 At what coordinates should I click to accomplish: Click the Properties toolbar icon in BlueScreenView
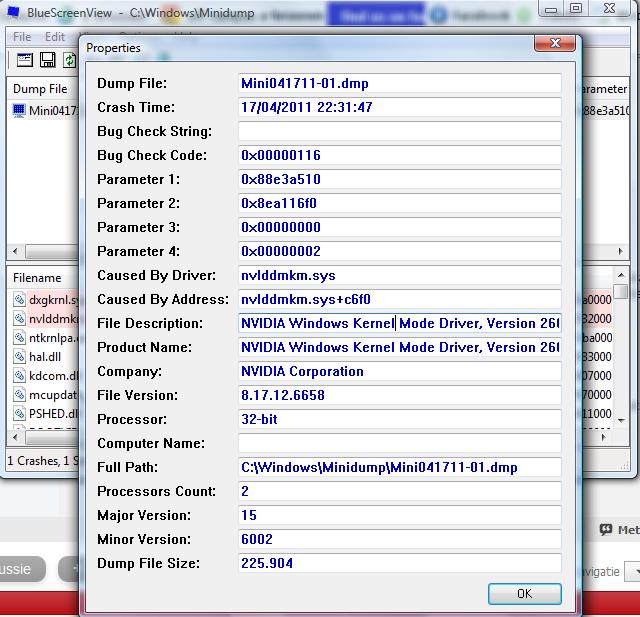pyautogui.click(x=24, y=60)
